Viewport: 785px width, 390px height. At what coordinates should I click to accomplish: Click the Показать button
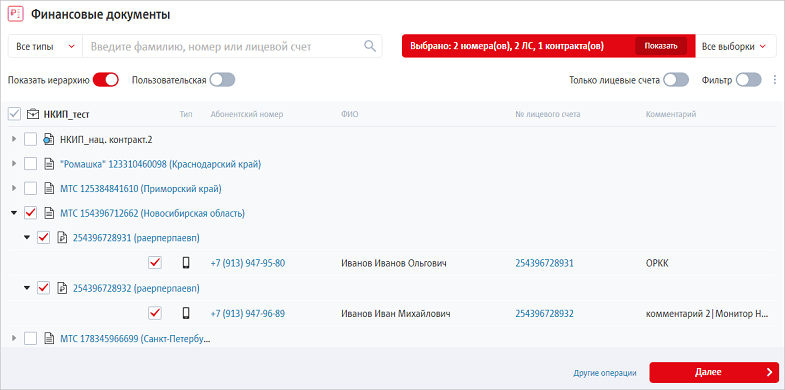[661, 46]
